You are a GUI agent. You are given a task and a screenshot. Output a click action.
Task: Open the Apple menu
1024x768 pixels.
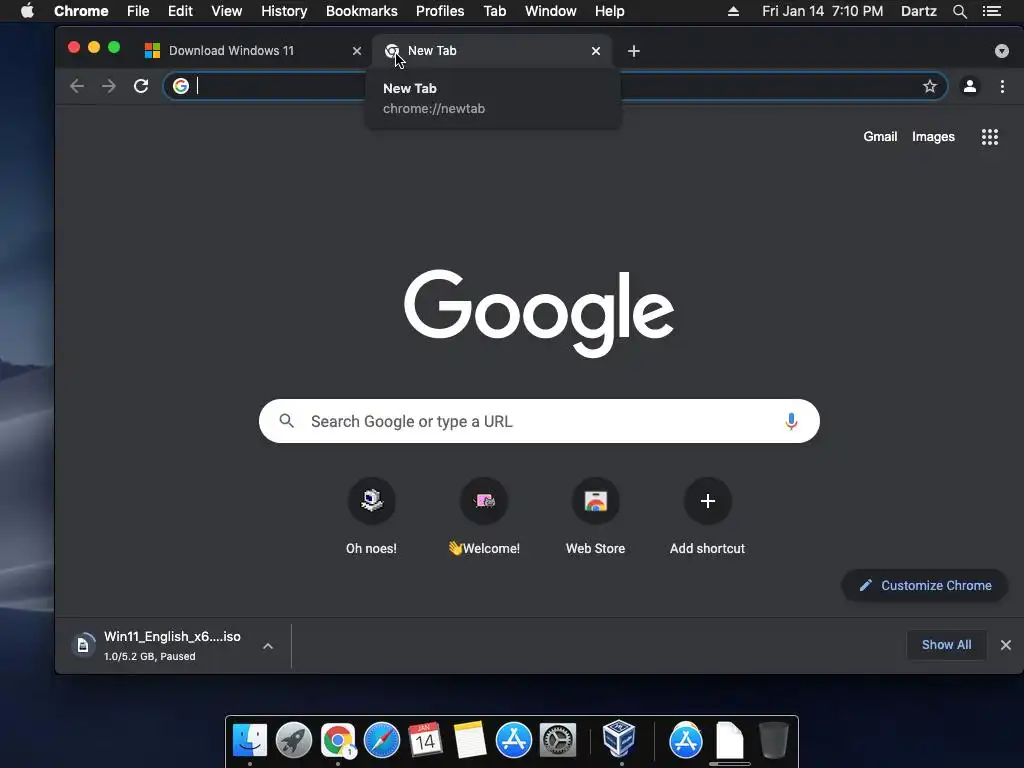point(27,11)
